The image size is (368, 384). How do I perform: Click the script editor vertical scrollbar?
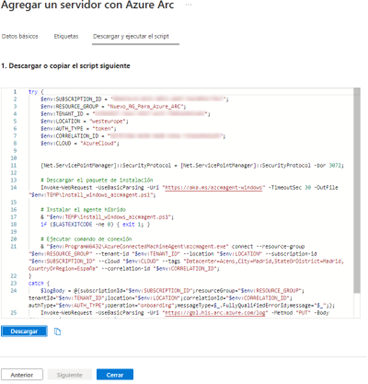357,190
